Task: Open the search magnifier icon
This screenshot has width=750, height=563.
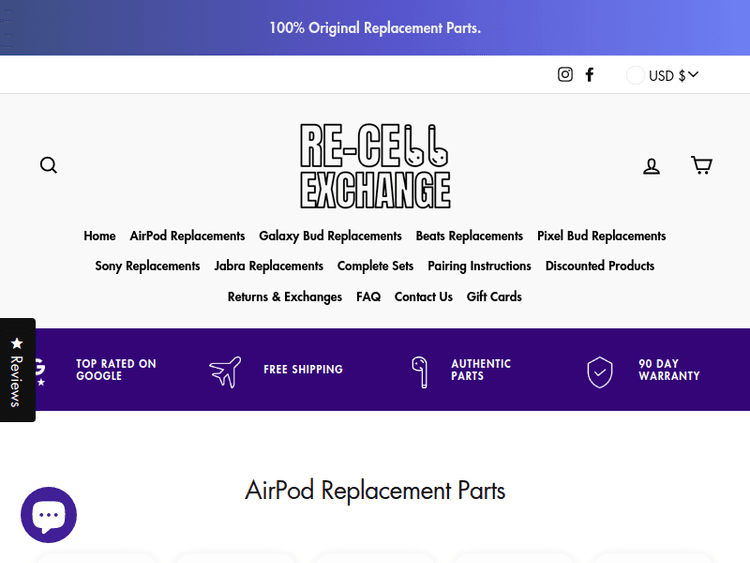Action: (48, 165)
